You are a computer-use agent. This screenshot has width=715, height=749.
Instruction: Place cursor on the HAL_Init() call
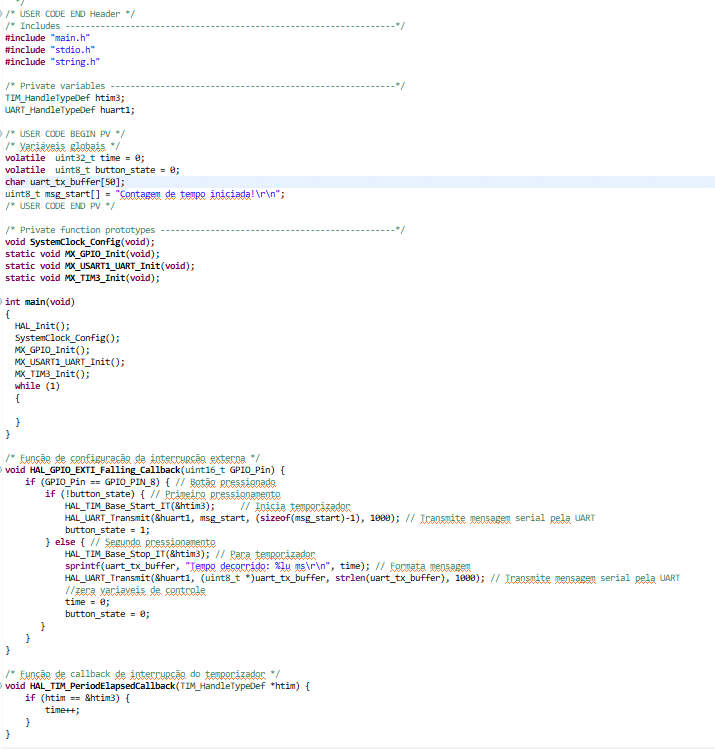pos(42,325)
